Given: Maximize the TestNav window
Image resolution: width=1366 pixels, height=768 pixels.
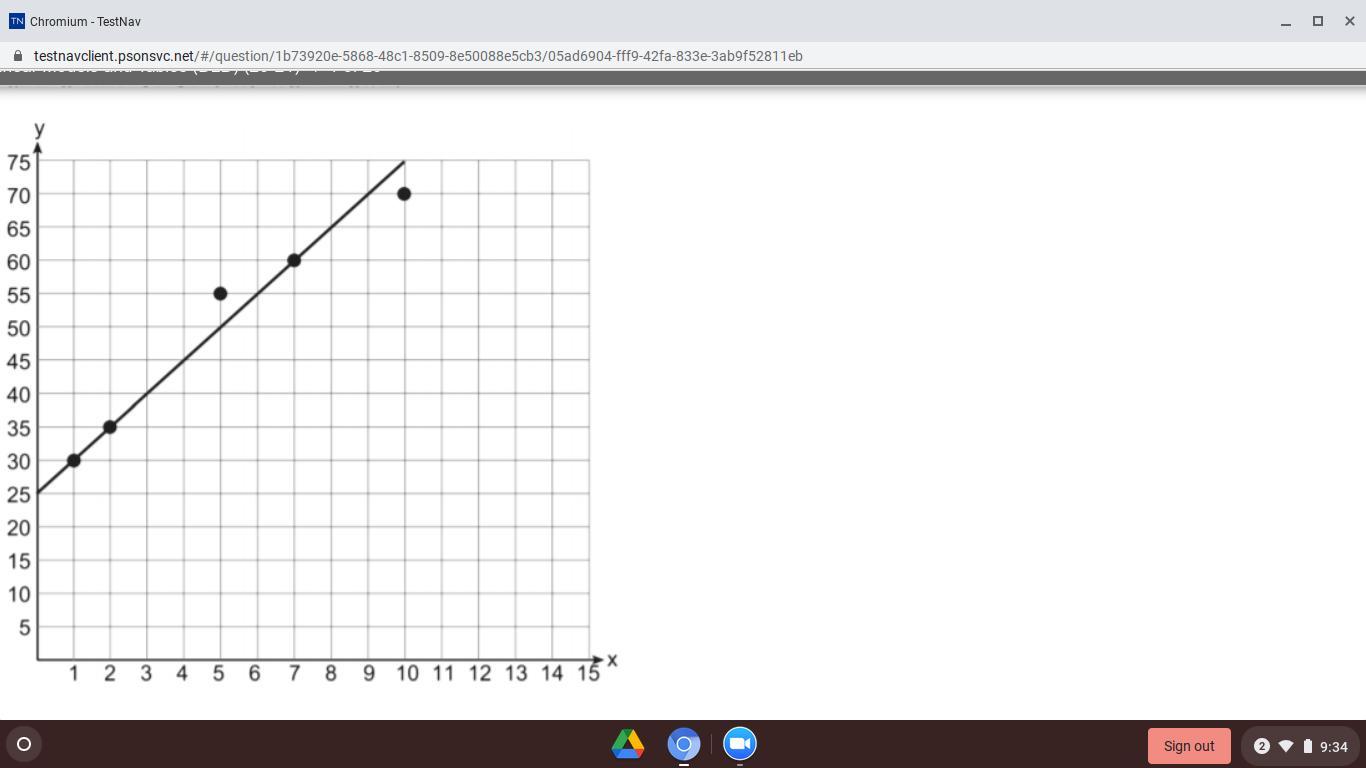Looking at the screenshot, I should coord(1318,21).
